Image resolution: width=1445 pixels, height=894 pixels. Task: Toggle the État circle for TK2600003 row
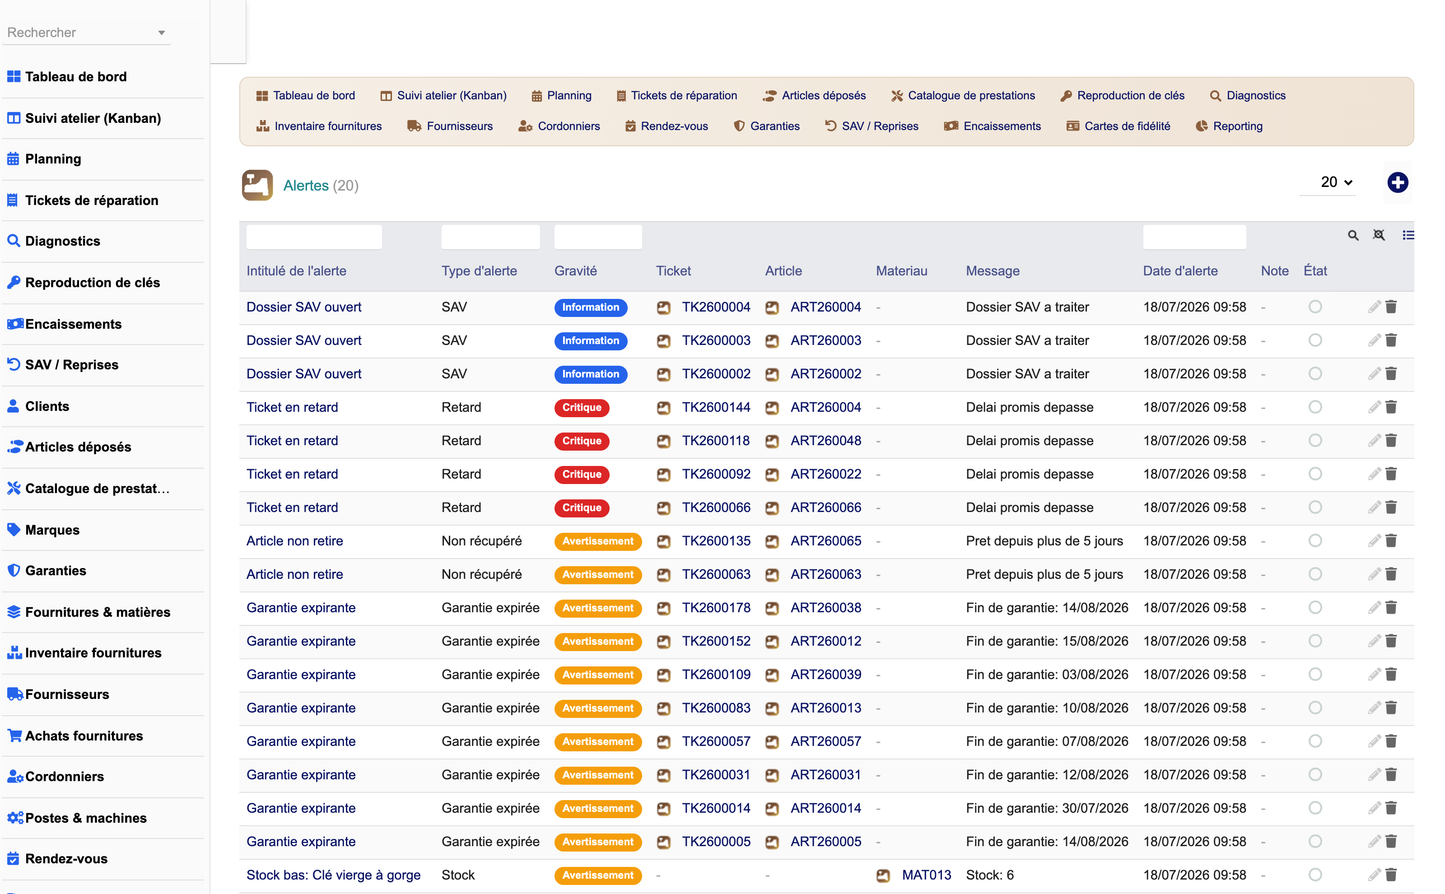(1315, 341)
